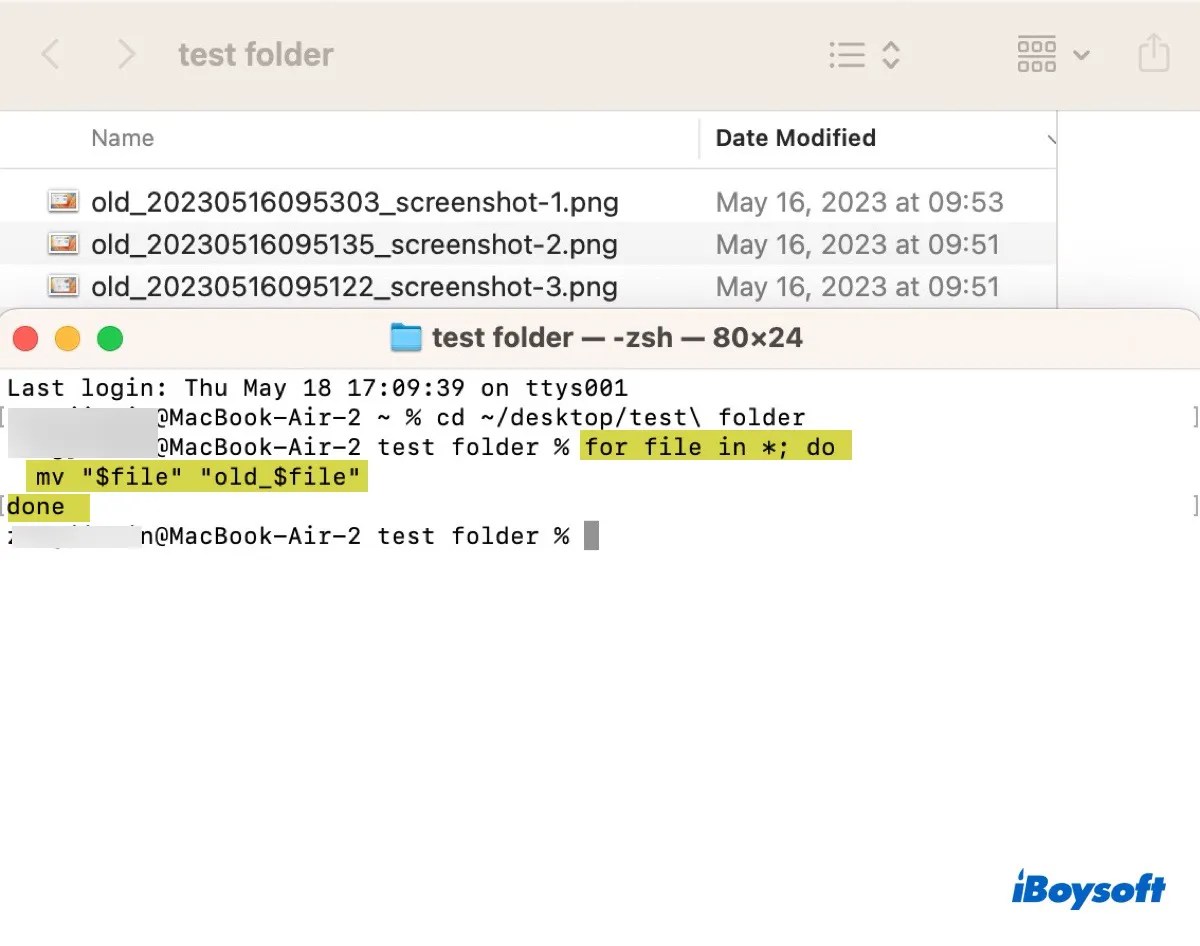The height and width of the screenshot is (946, 1200).
Task: Select the highlighted screenshot-2.png row
Action: (x=354, y=244)
